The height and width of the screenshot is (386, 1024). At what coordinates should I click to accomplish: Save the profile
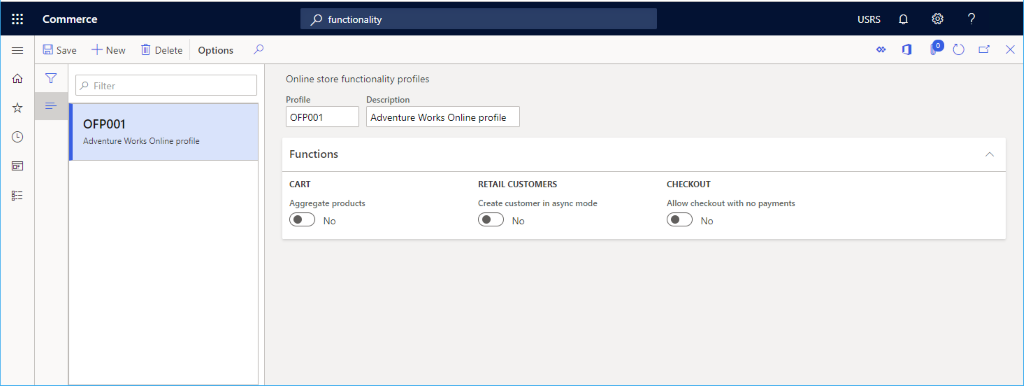pyautogui.click(x=59, y=50)
